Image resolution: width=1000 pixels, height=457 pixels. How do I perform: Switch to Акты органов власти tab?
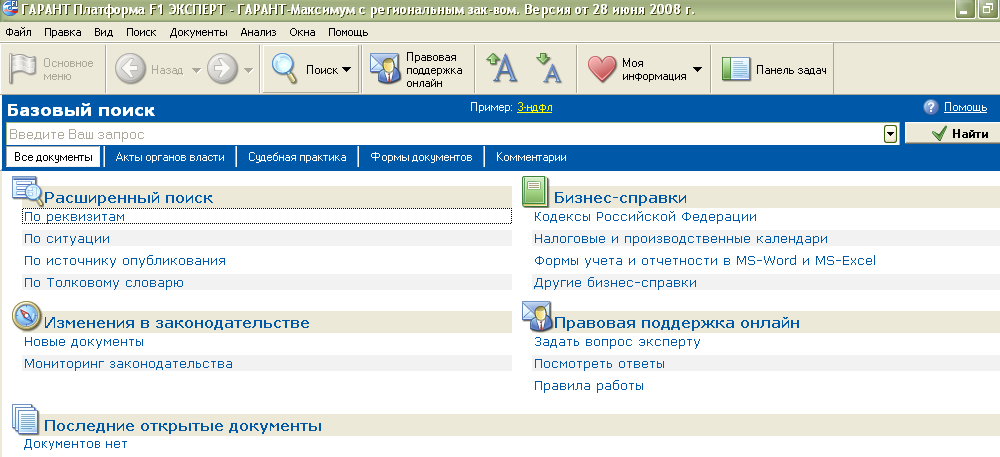170,157
